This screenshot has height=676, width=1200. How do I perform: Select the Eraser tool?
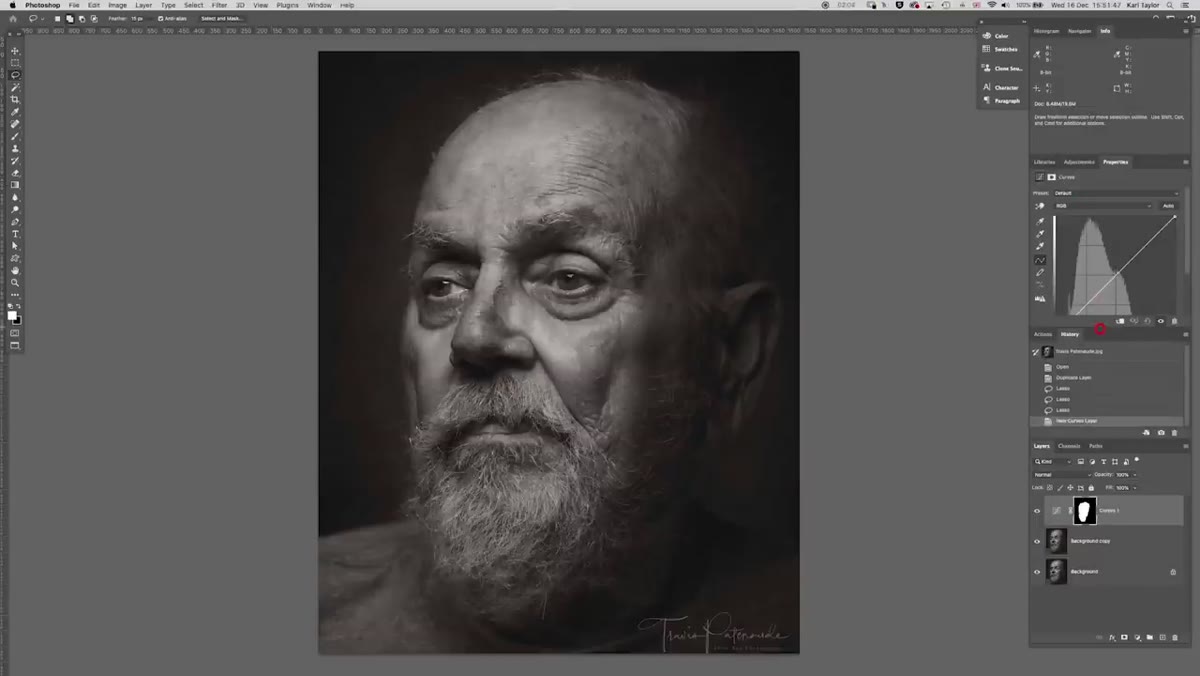tap(15, 173)
